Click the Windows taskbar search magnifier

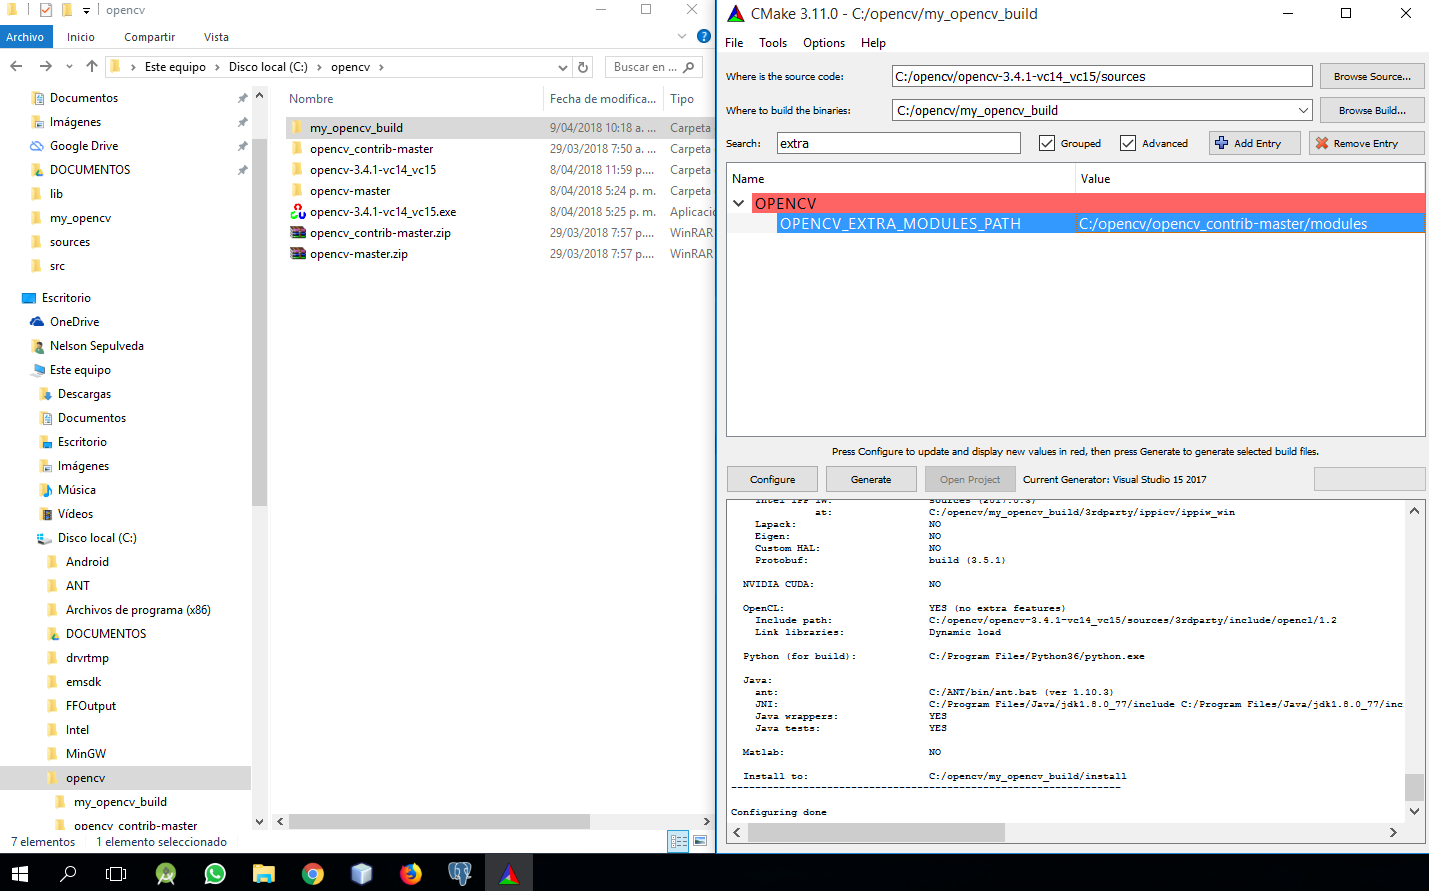point(68,874)
